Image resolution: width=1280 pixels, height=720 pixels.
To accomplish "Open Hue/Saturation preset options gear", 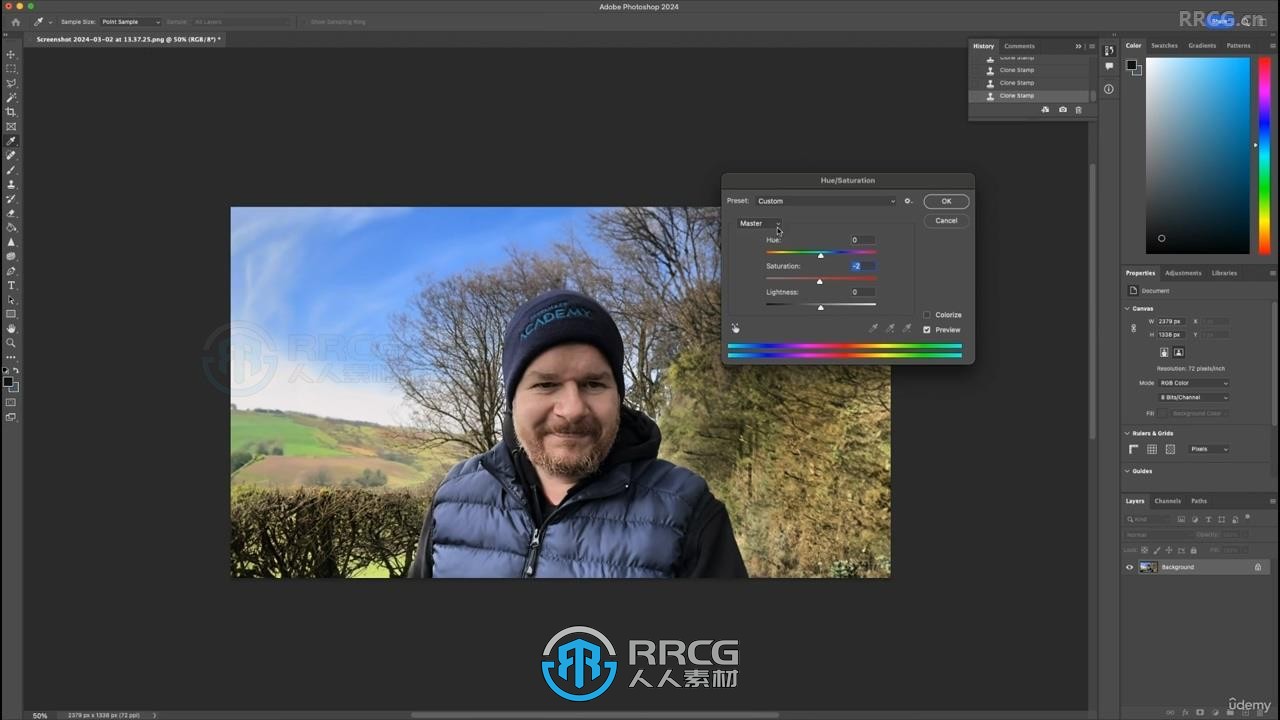I will (x=908, y=201).
